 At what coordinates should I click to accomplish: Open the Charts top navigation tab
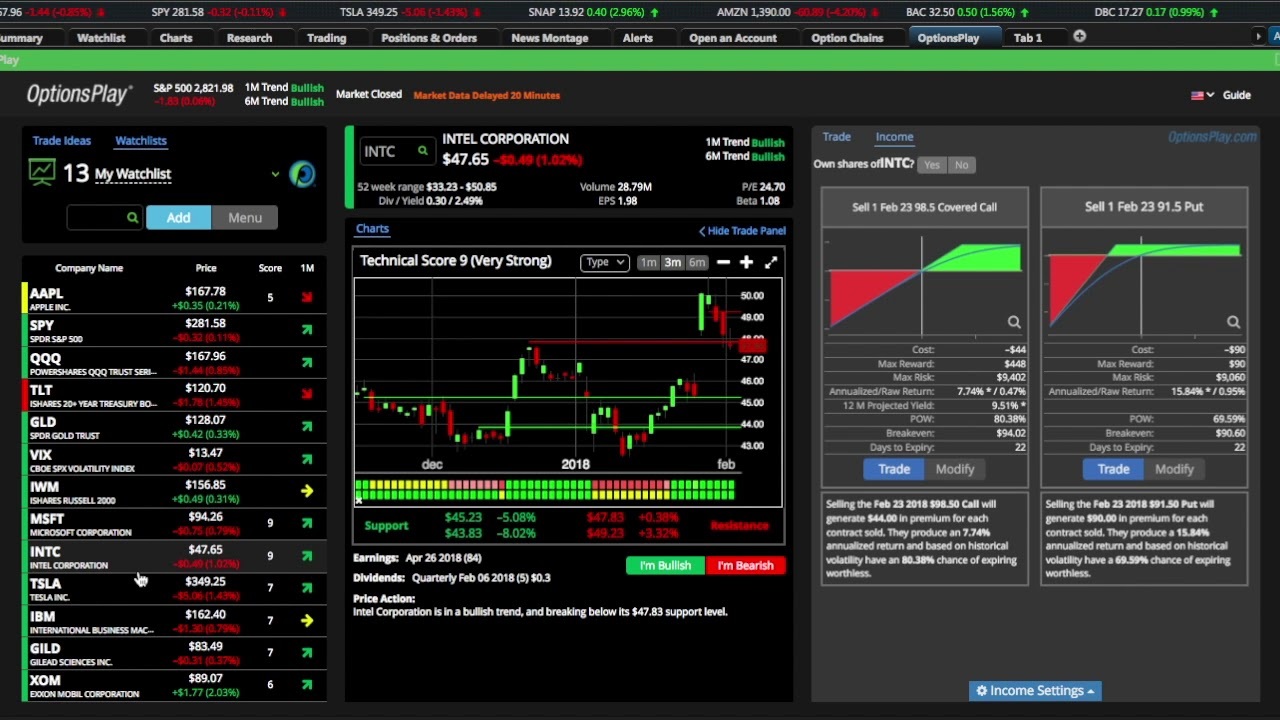click(x=176, y=38)
